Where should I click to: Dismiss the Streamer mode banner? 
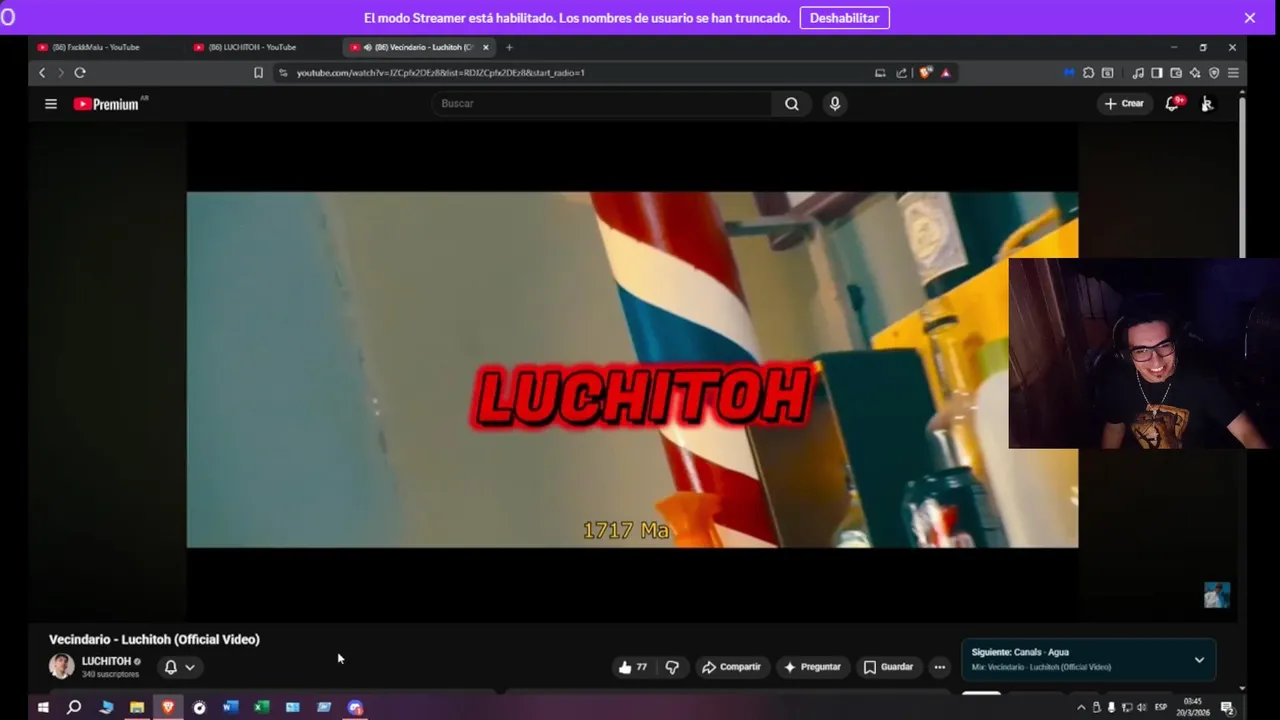pos(1250,18)
